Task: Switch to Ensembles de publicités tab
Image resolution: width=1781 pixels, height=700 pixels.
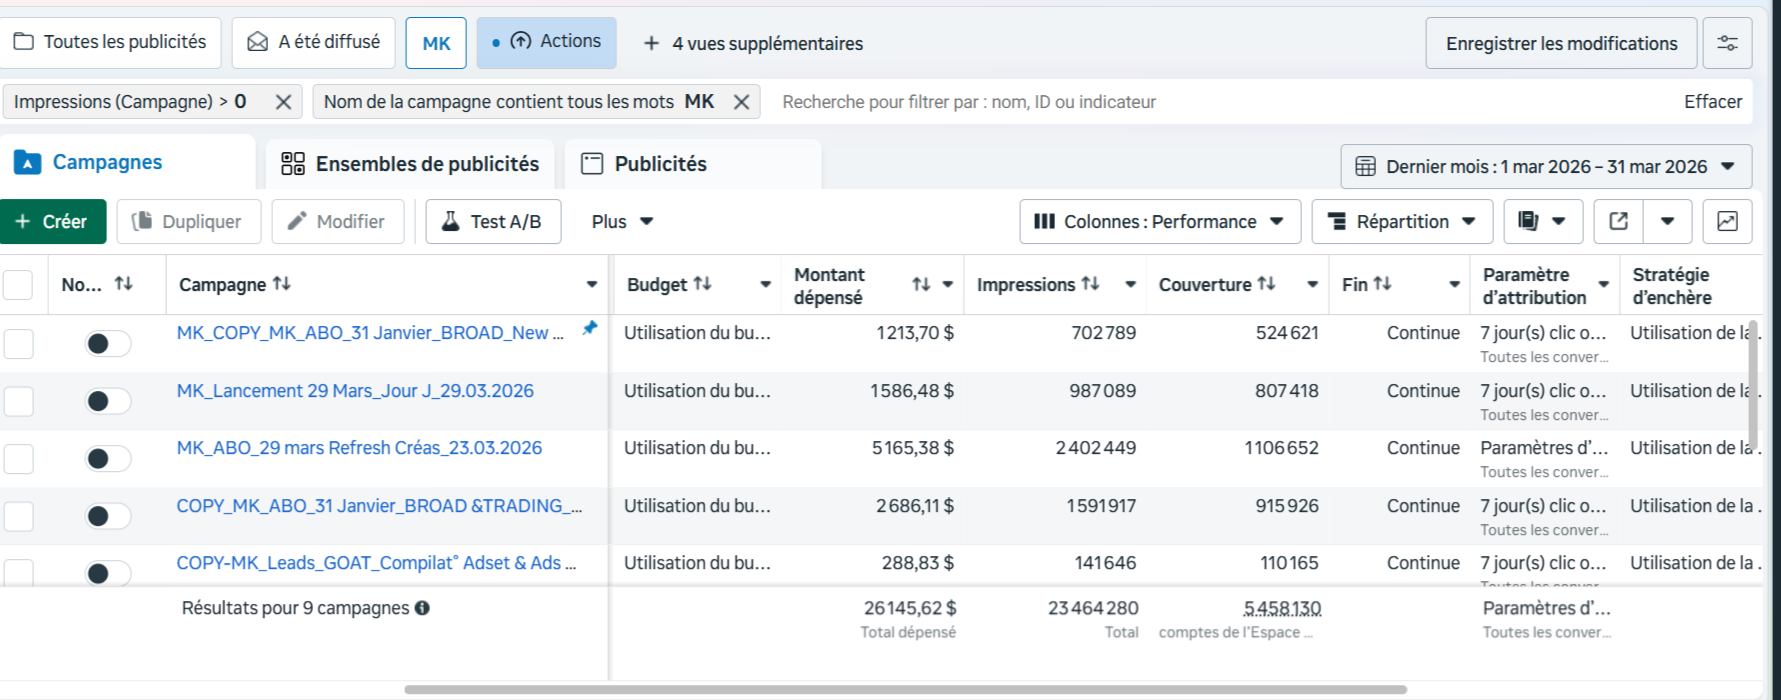Action: 410,164
